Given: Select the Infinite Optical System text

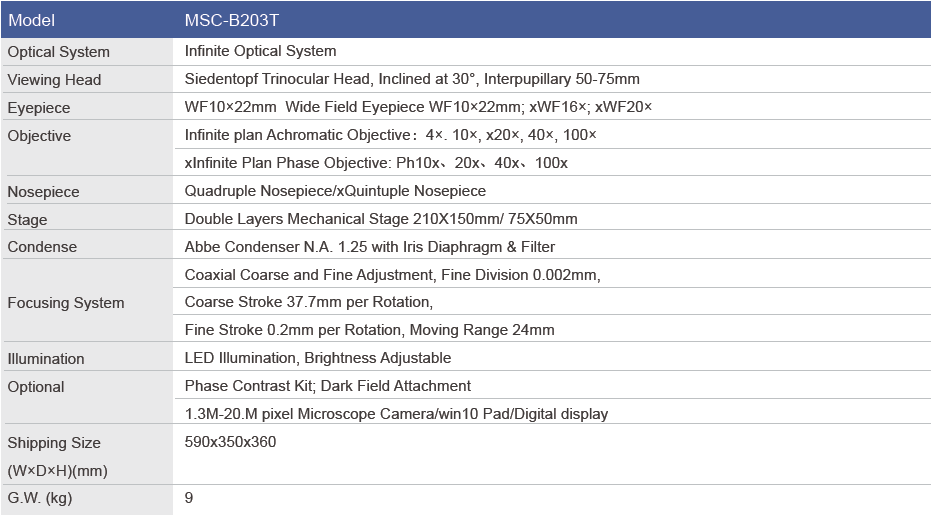Looking at the screenshot, I should pyautogui.click(x=260, y=51).
